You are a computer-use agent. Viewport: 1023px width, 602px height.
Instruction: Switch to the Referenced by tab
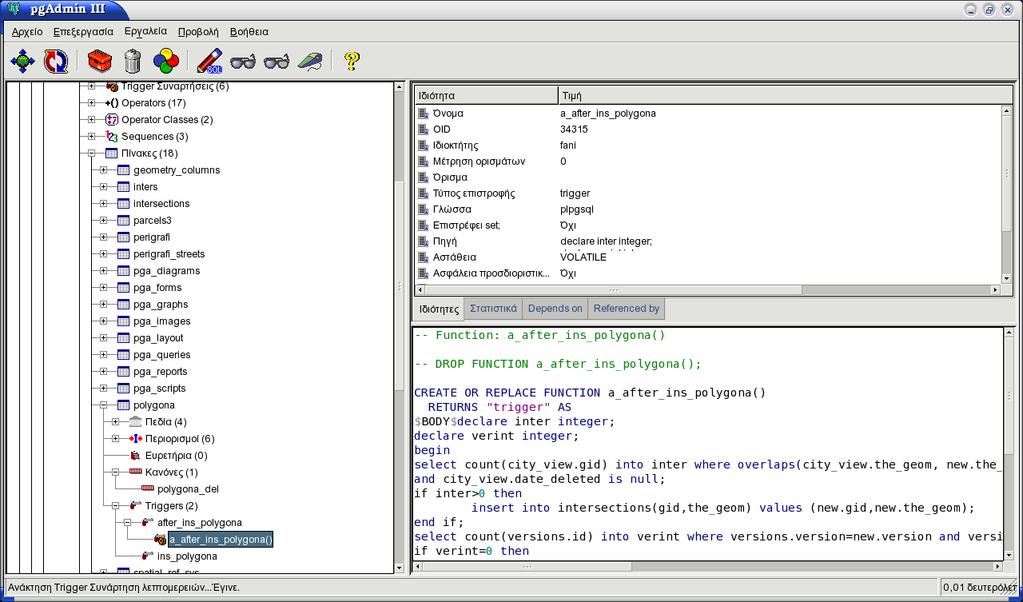pyautogui.click(x=626, y=309)
